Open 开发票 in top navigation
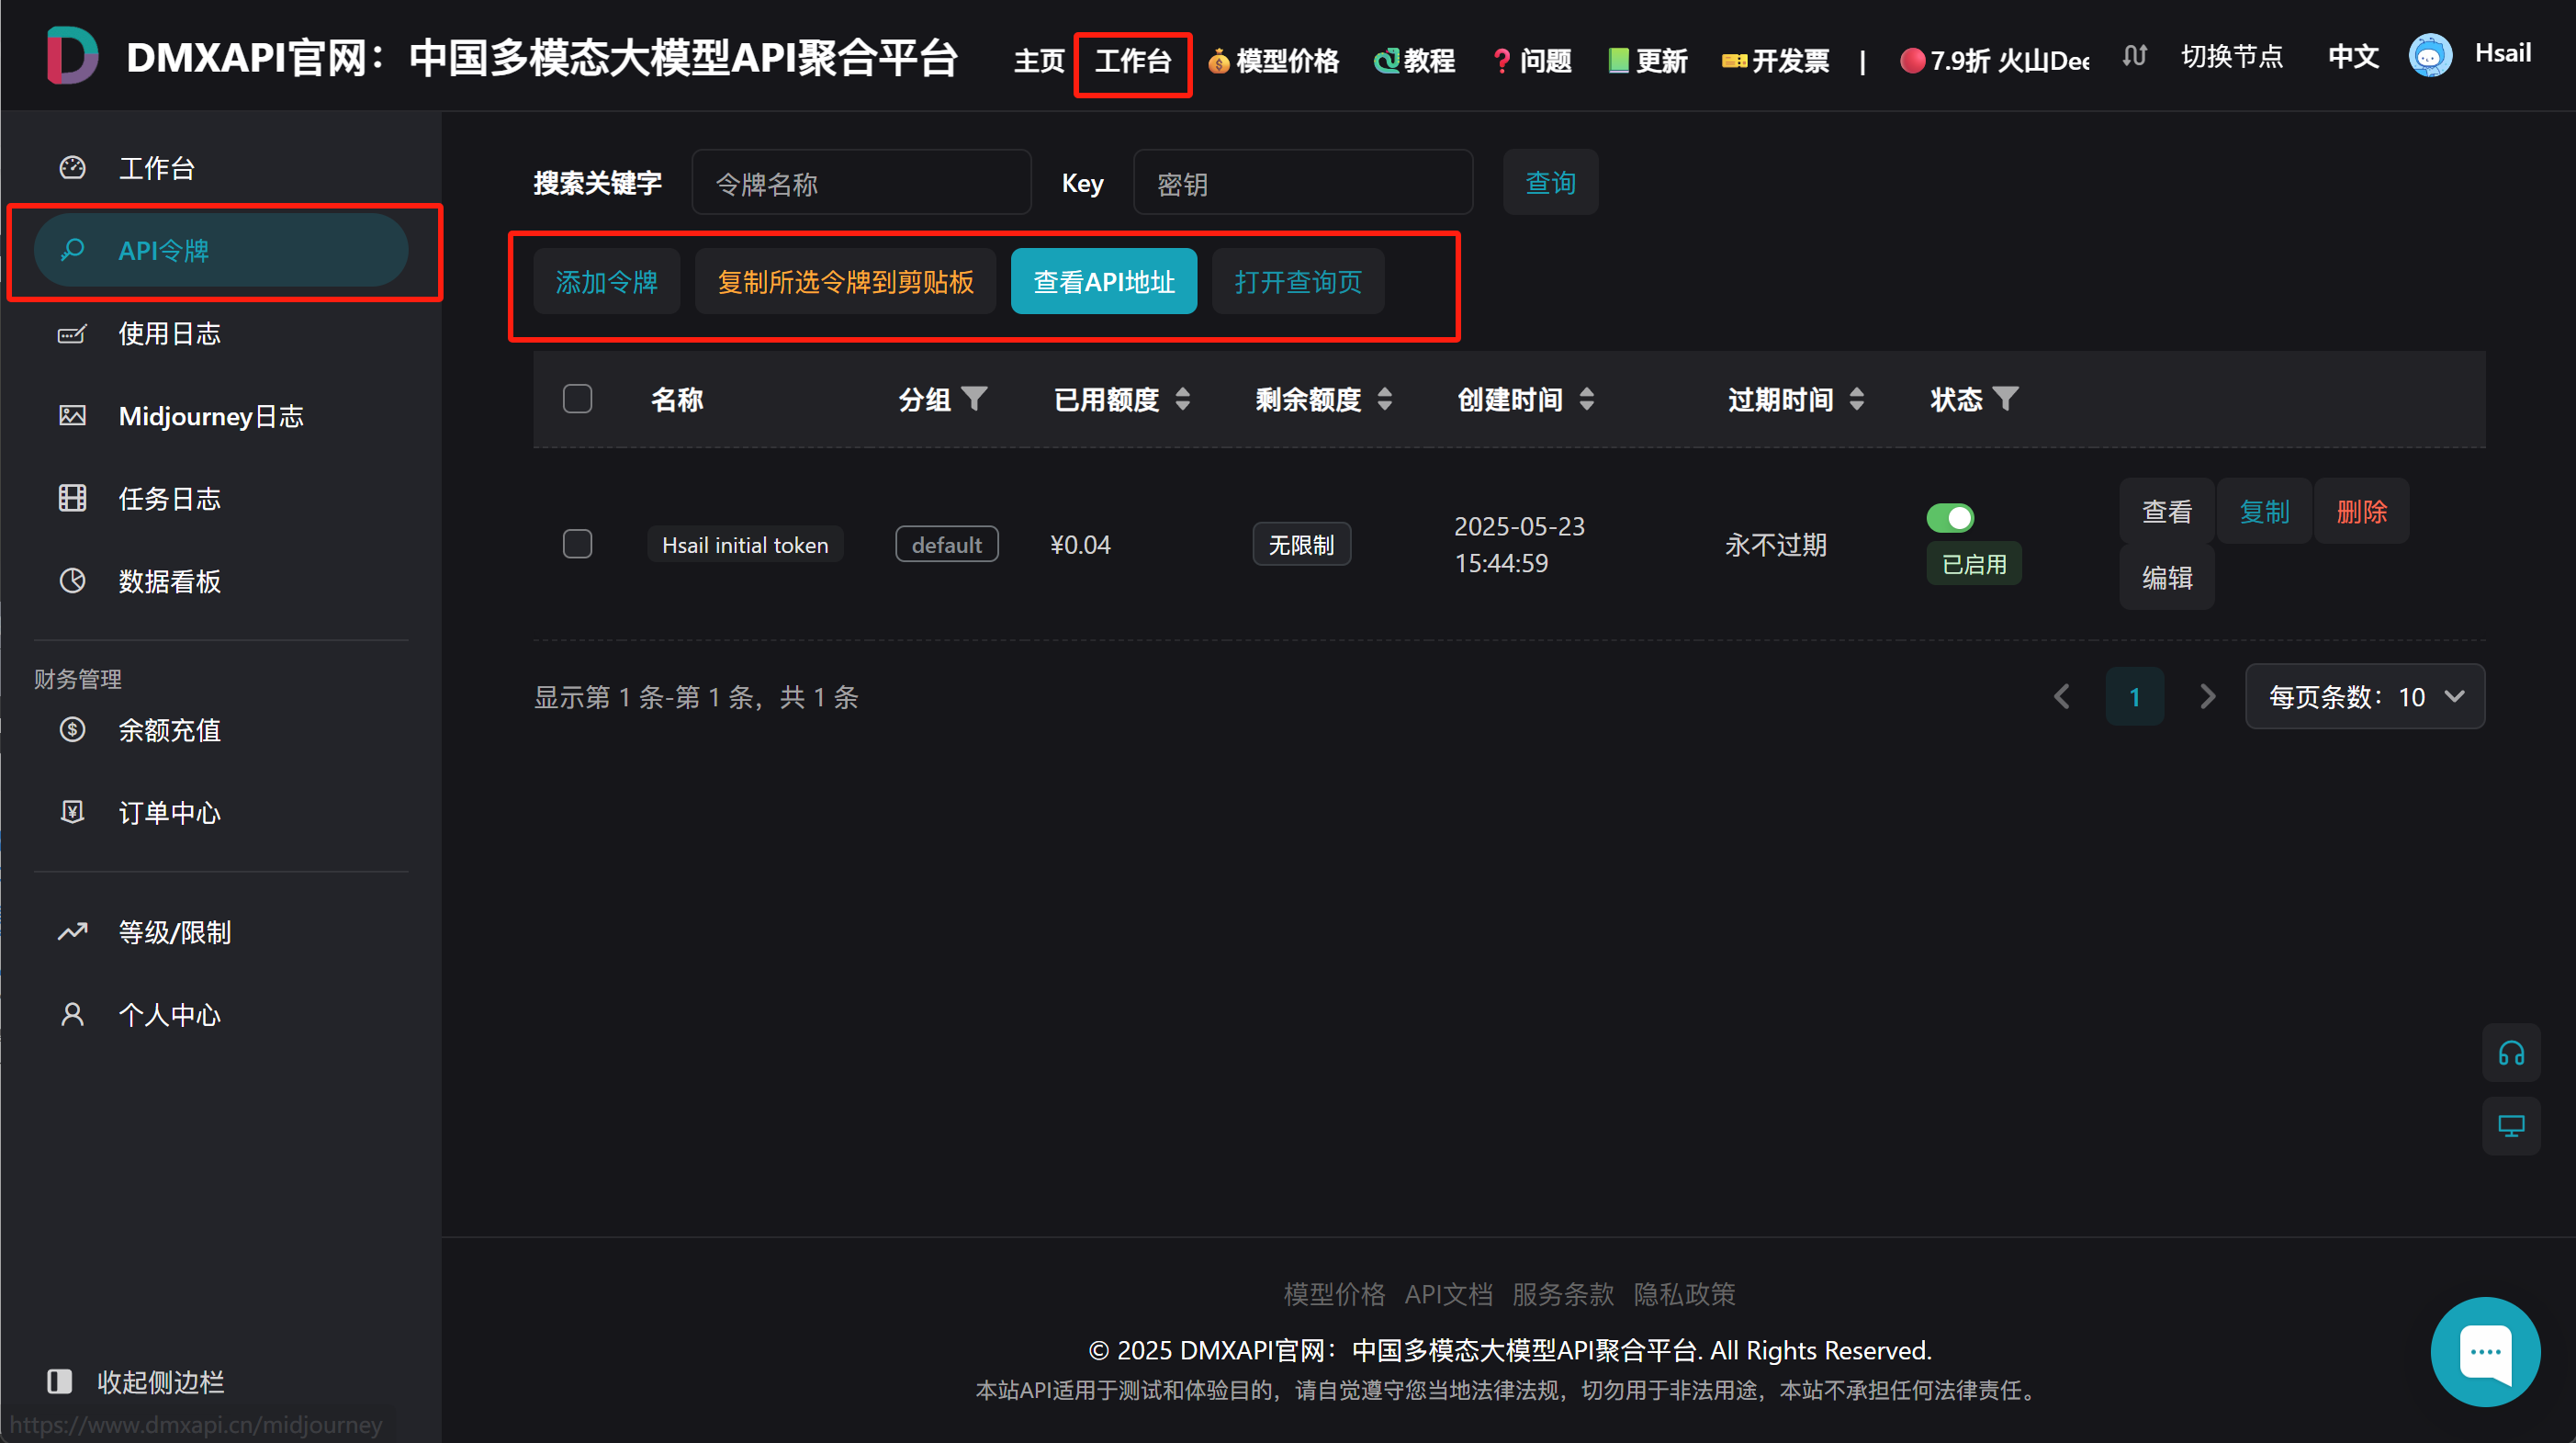The width and height of the screenshot is (2576, 1443). tap(1775, 61)
